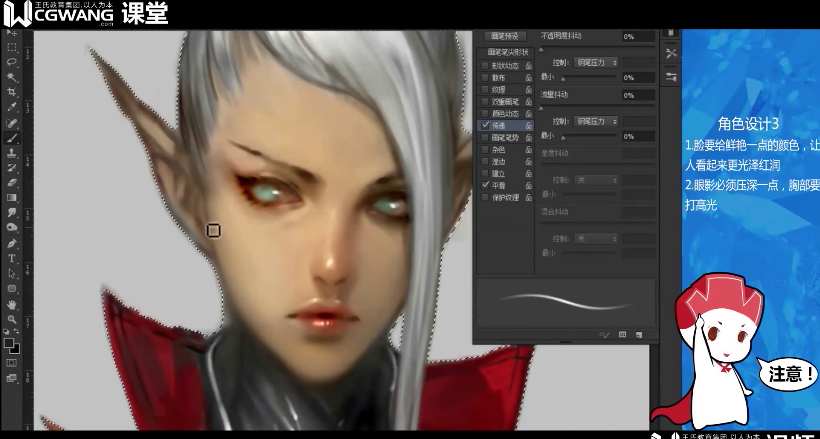
Task: Select the Lasso tool
Action: click(12, 62)
